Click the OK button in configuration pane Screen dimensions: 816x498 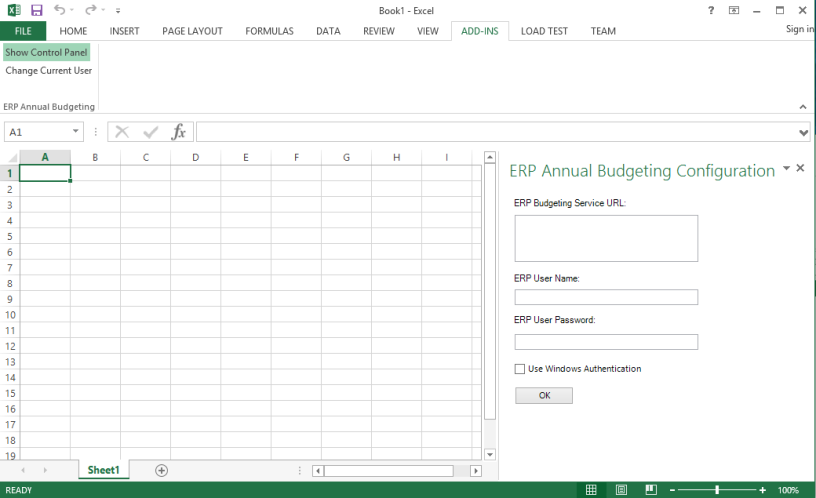544,396
